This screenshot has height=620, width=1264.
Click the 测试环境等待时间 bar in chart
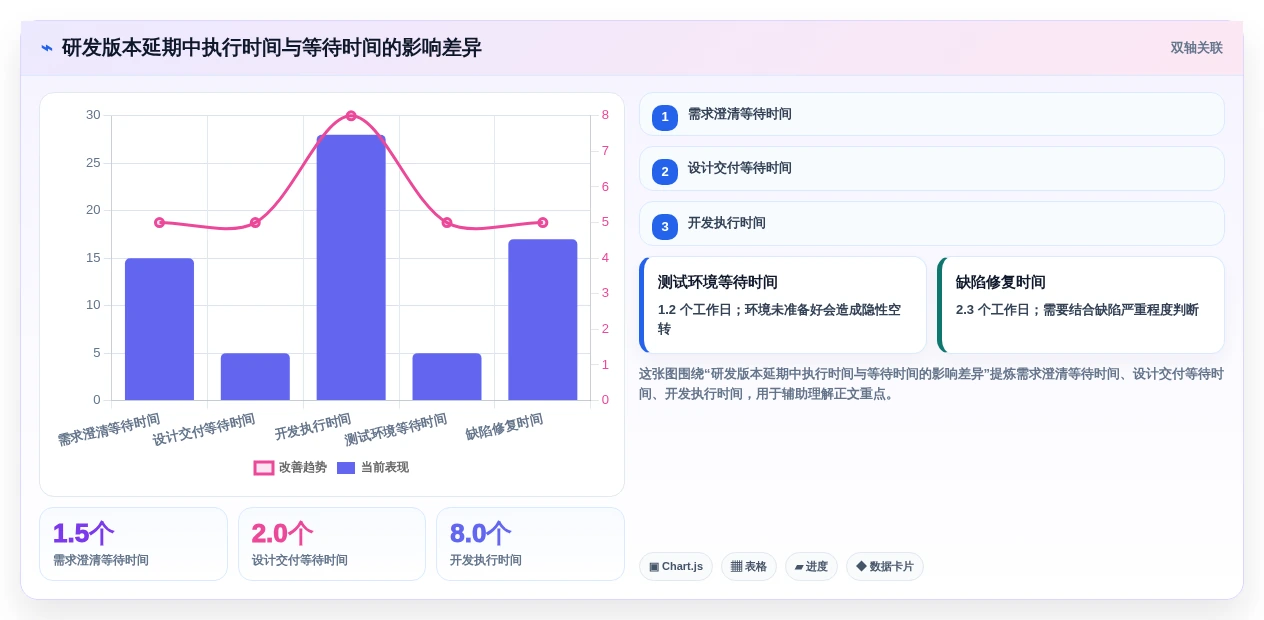447,377
